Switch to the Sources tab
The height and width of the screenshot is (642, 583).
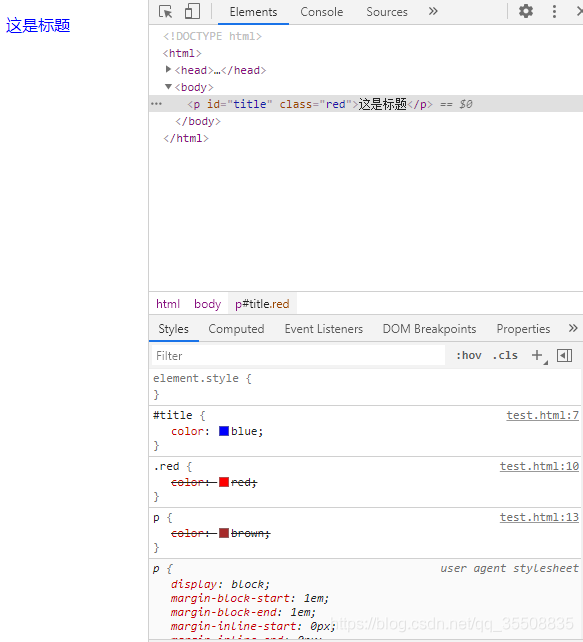(x=386, y=12)
